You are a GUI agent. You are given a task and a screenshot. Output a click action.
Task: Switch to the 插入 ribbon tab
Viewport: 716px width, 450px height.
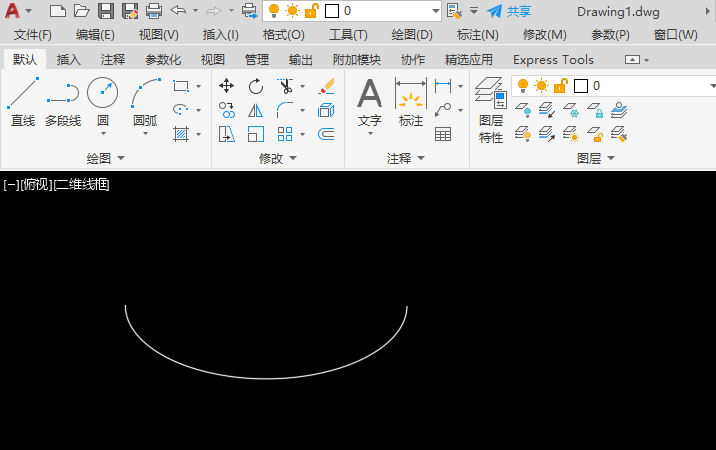tap(68, 59)
